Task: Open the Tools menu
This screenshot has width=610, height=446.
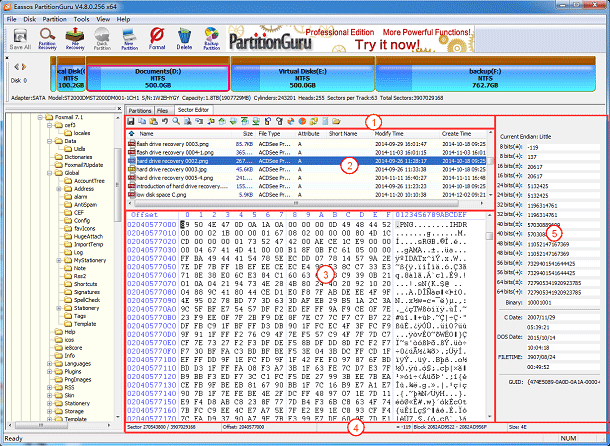Action: tap(81, 19)
